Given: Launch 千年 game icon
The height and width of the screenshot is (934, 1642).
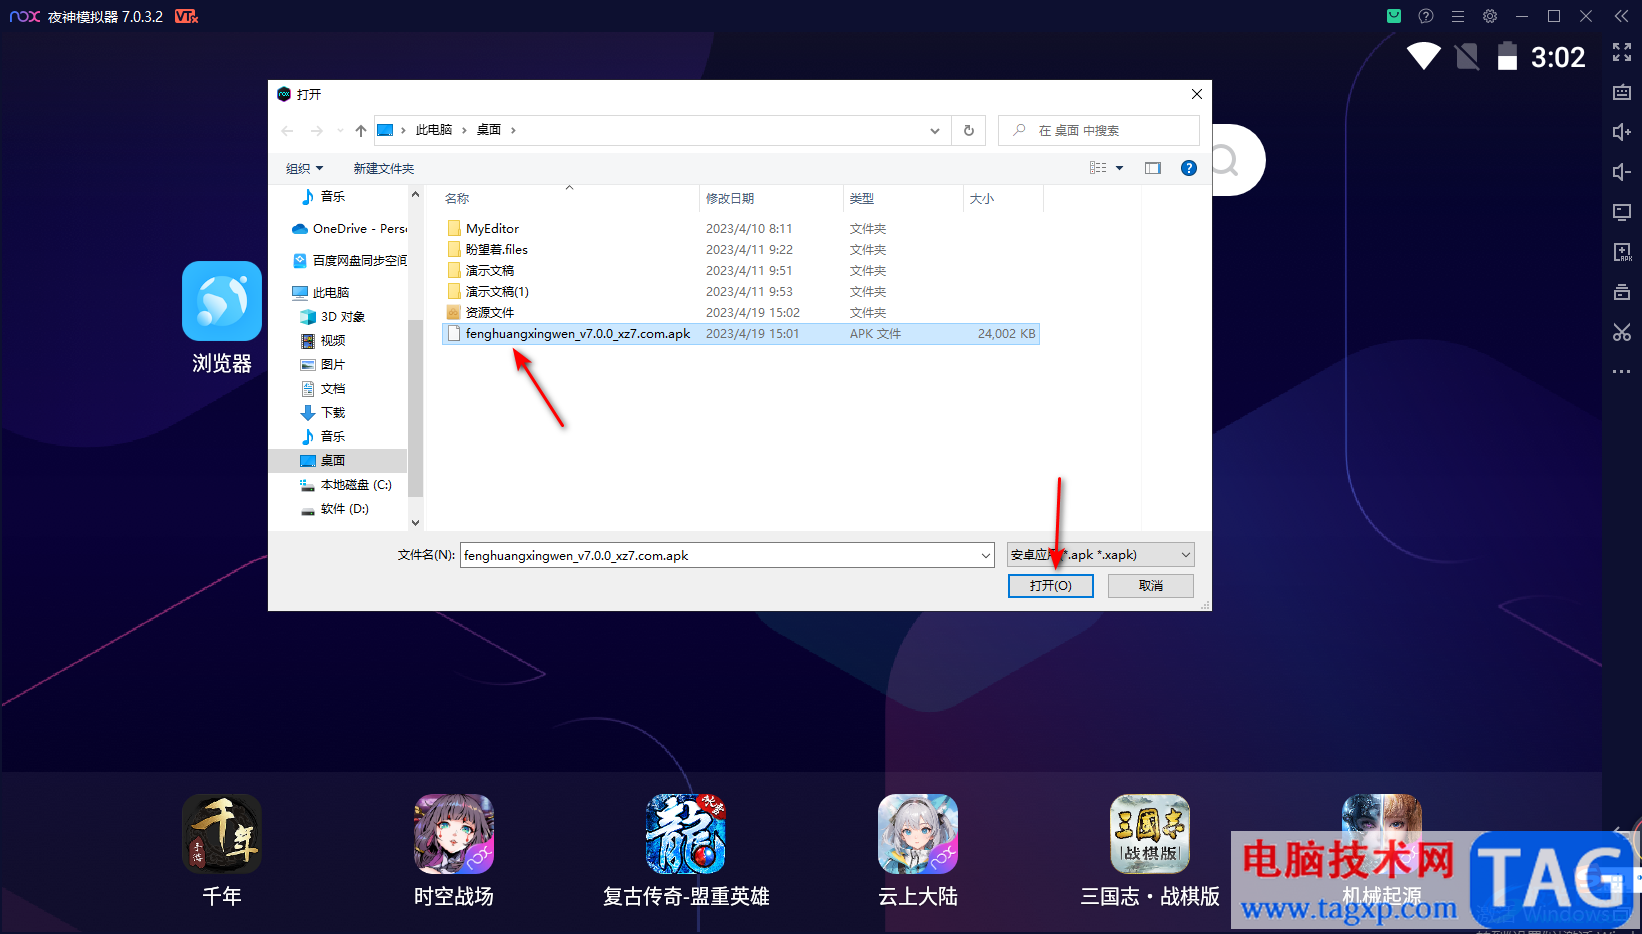Looking at the screenshot, I should pyautogui.click(x=222, y=834).
